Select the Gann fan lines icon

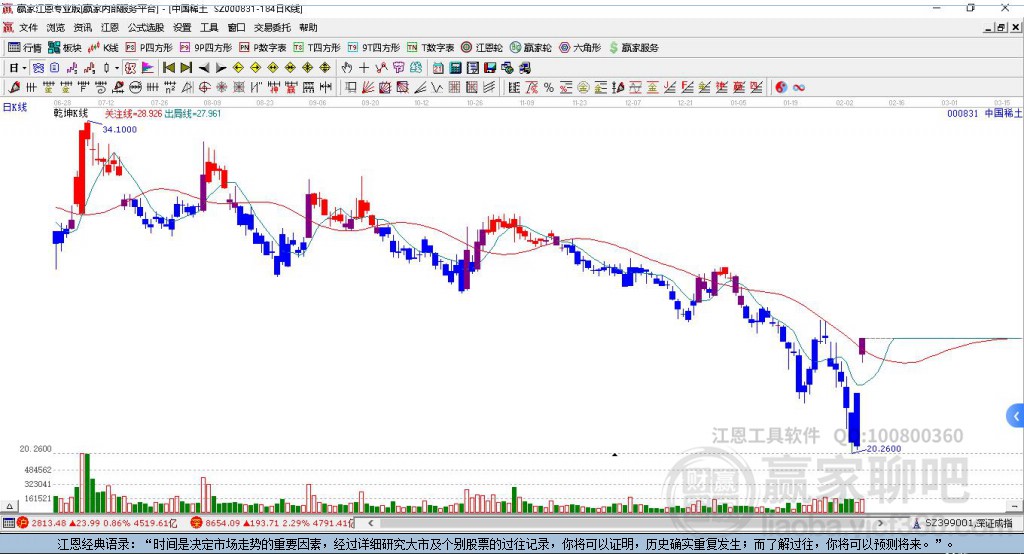[367, 87]
